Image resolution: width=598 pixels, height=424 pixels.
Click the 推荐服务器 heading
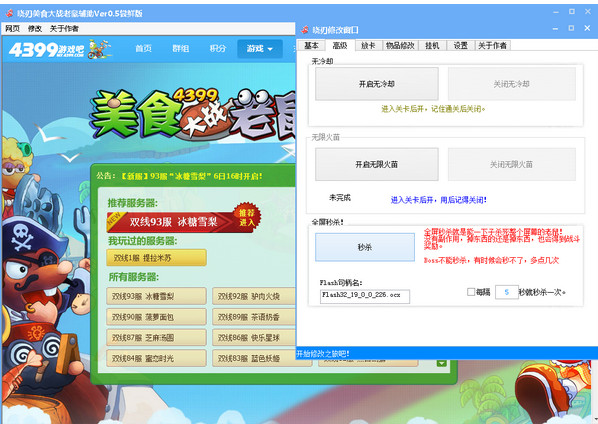coord(132,203)
